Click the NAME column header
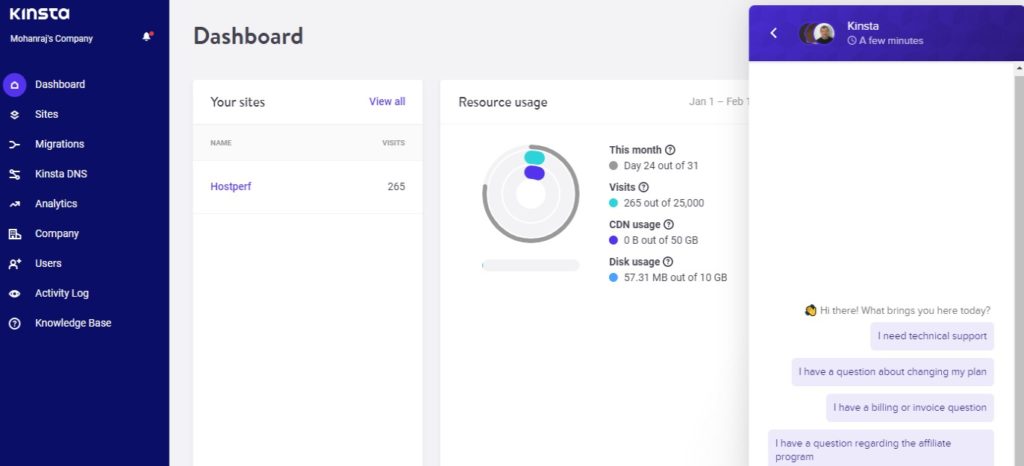Screen dimensions: 1024x466 coord(221,143)
